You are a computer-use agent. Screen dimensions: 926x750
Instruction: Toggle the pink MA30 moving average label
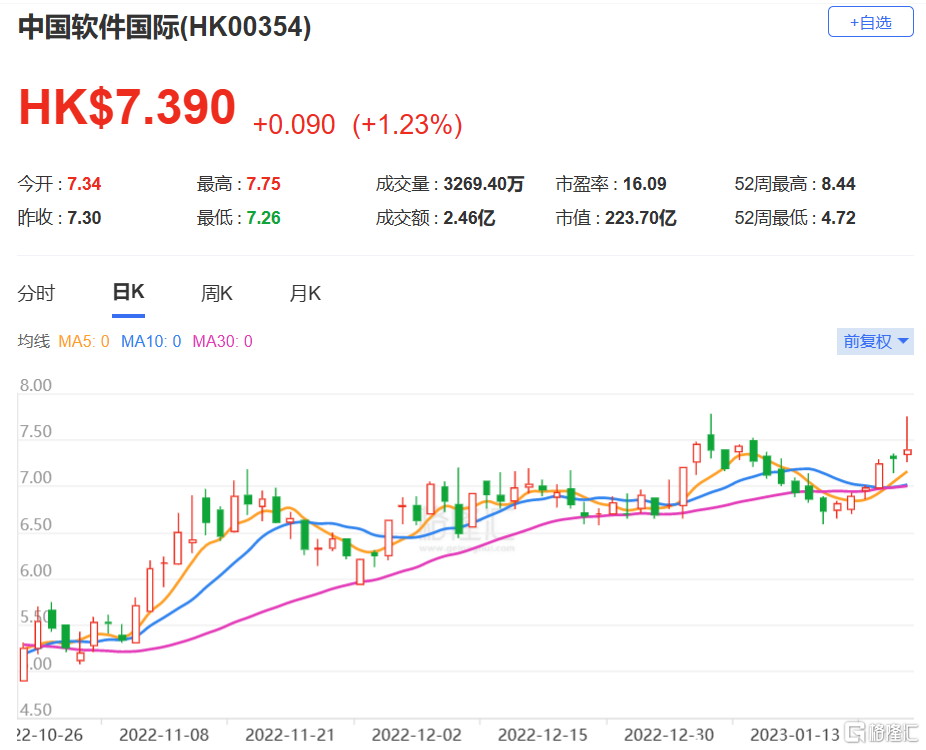222,342
